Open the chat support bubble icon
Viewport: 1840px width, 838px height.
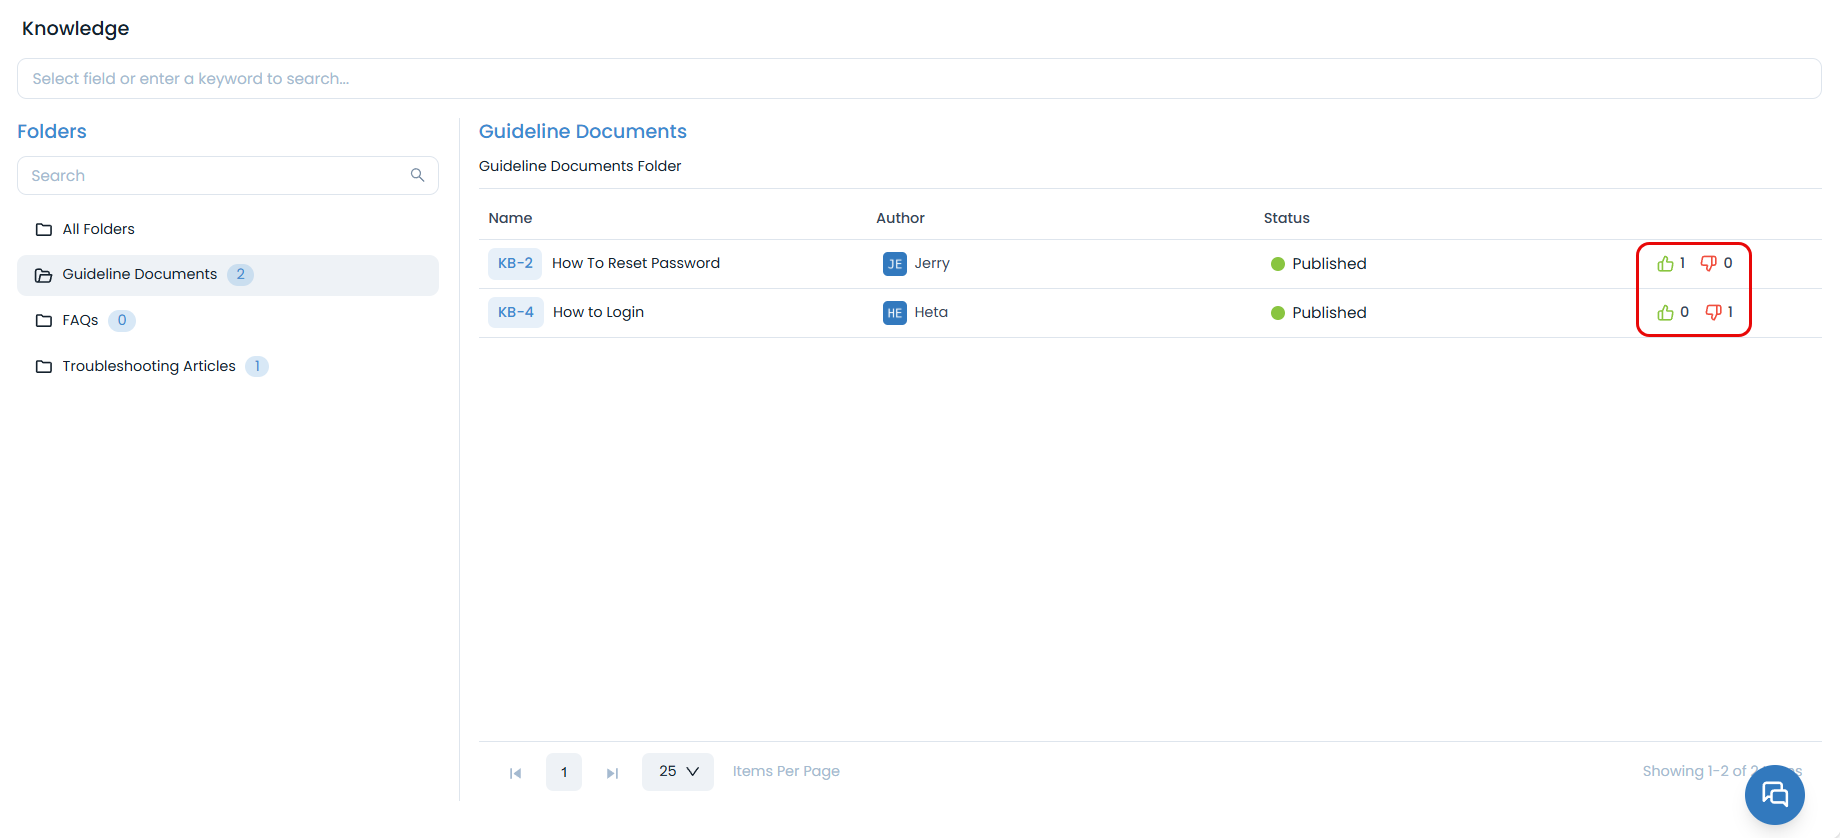pyautogui.click(x=1774, y=795)
